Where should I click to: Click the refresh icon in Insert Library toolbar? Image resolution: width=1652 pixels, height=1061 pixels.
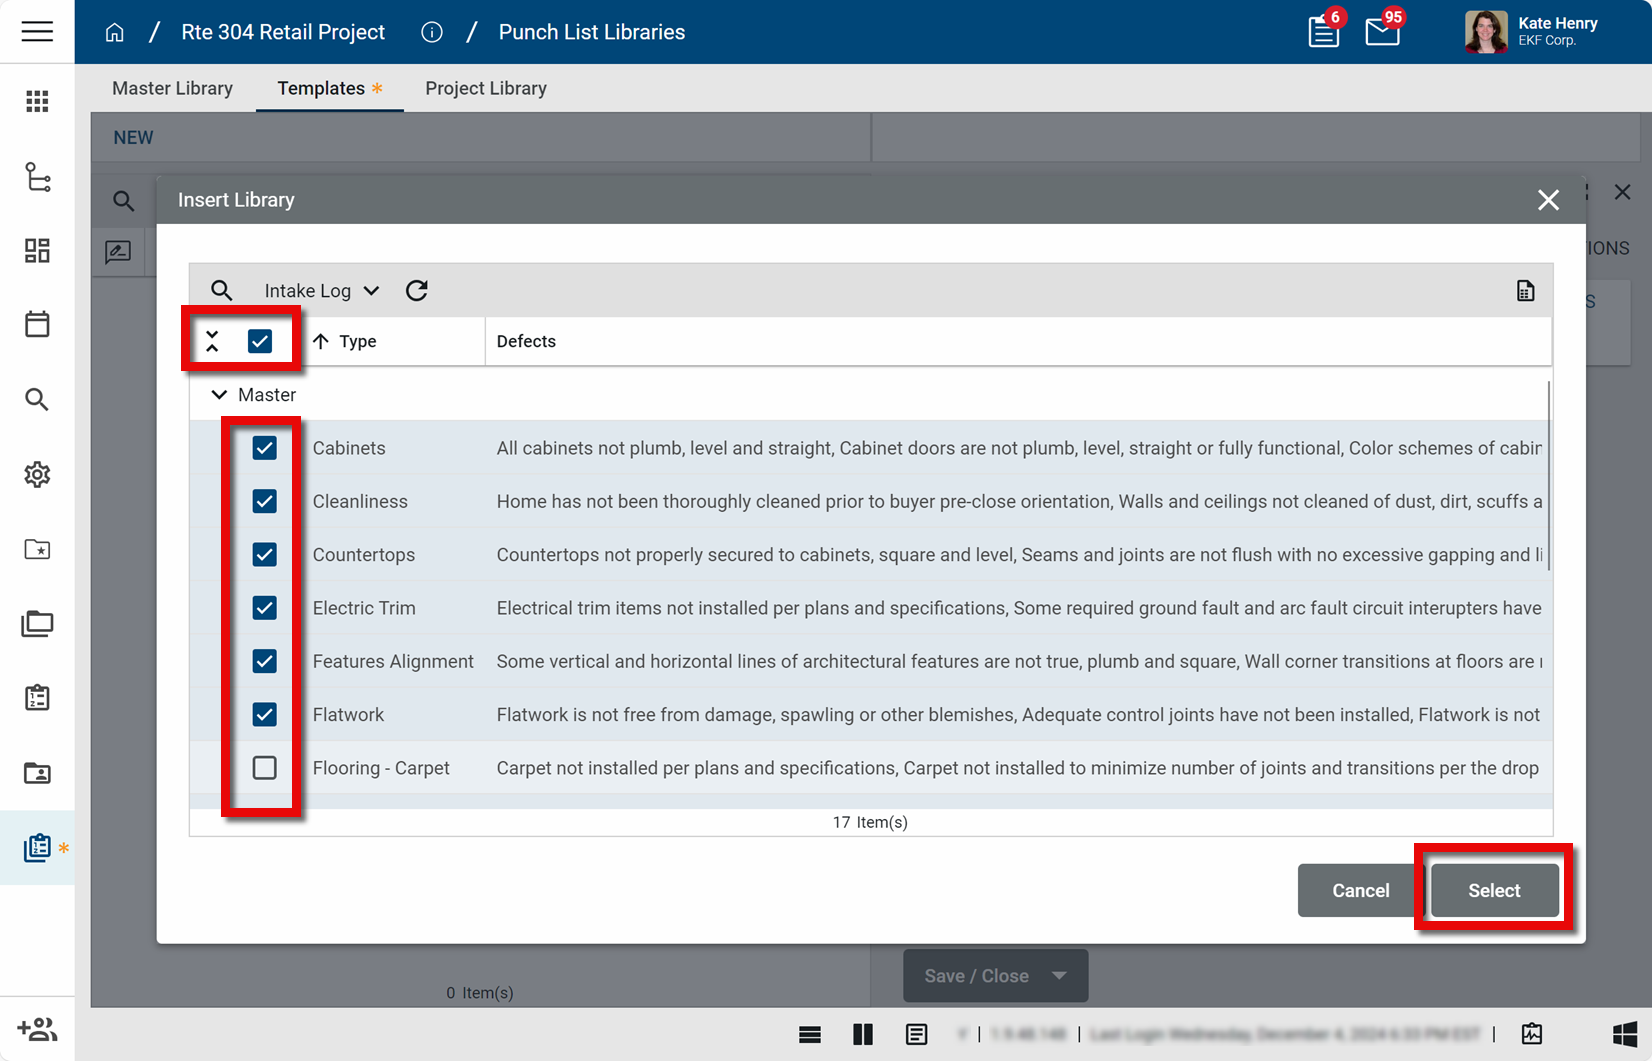coord(417,291)
